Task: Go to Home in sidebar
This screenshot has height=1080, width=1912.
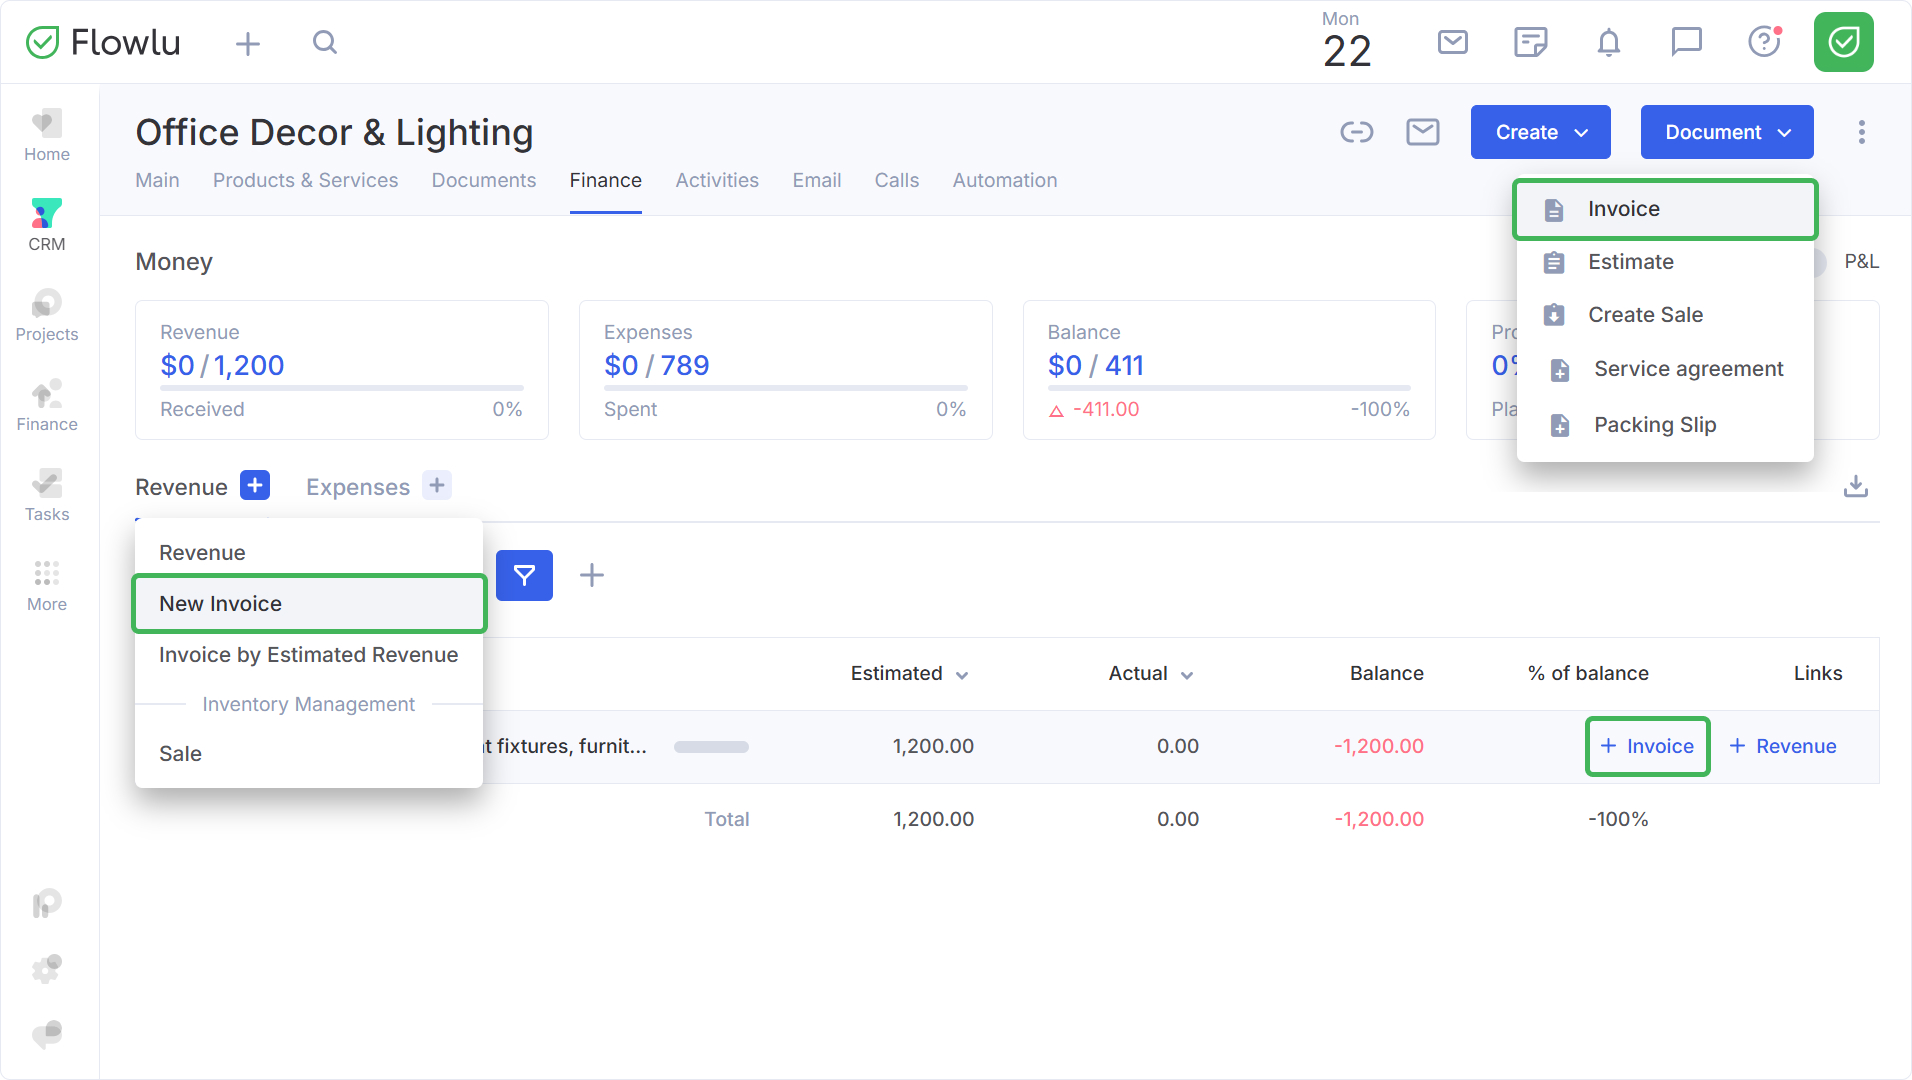Action: click(x=47, y=135)
